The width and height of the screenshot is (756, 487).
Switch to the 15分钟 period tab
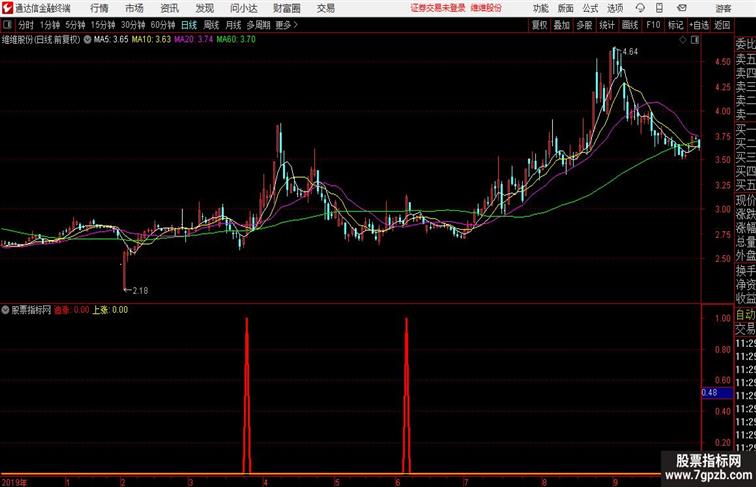coord(103,25)
